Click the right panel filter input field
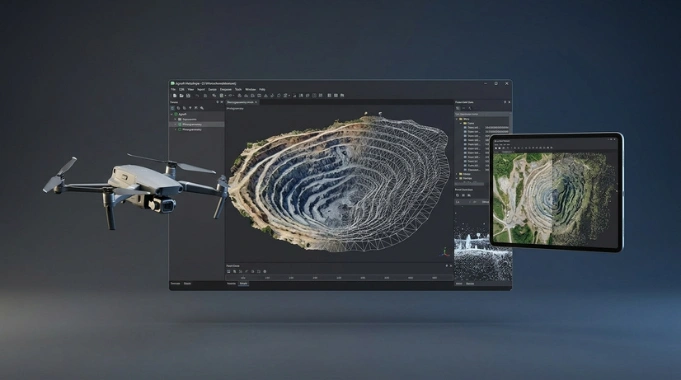 482,114
